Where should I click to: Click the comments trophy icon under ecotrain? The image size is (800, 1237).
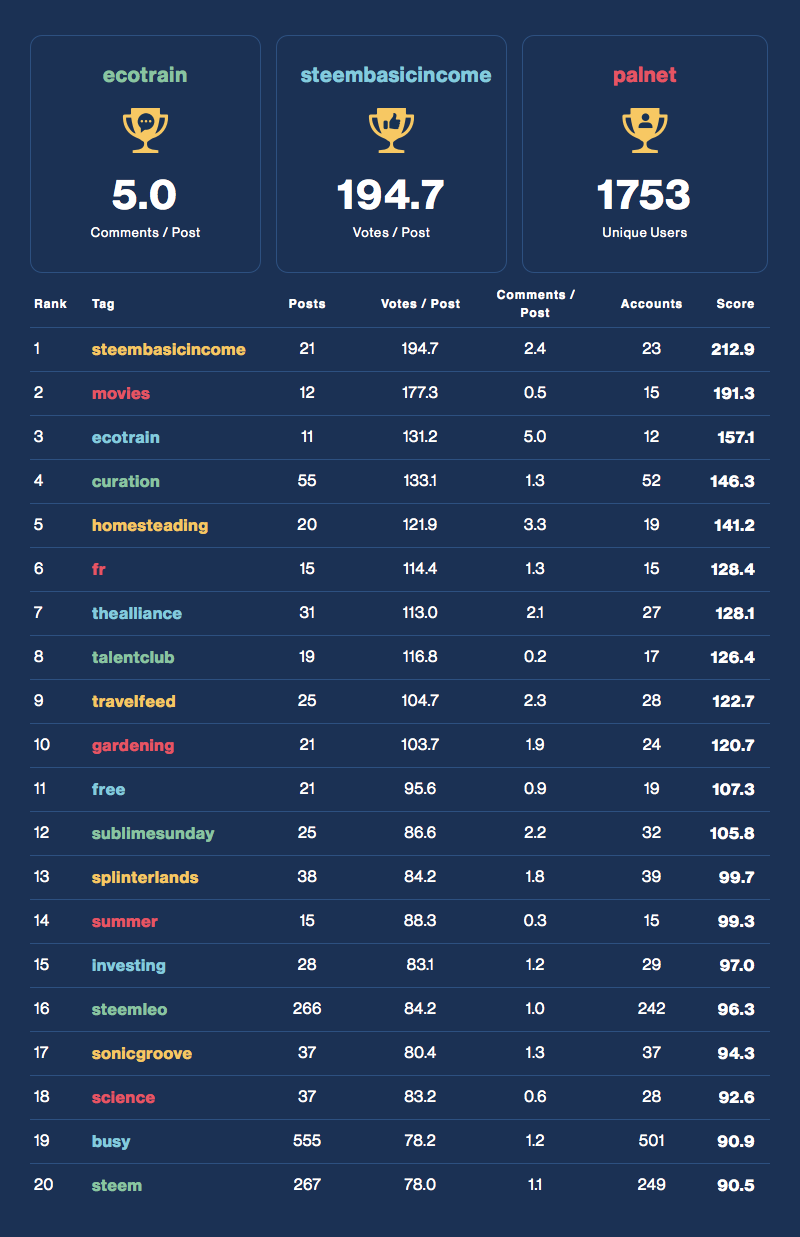[x=145, y=131]
